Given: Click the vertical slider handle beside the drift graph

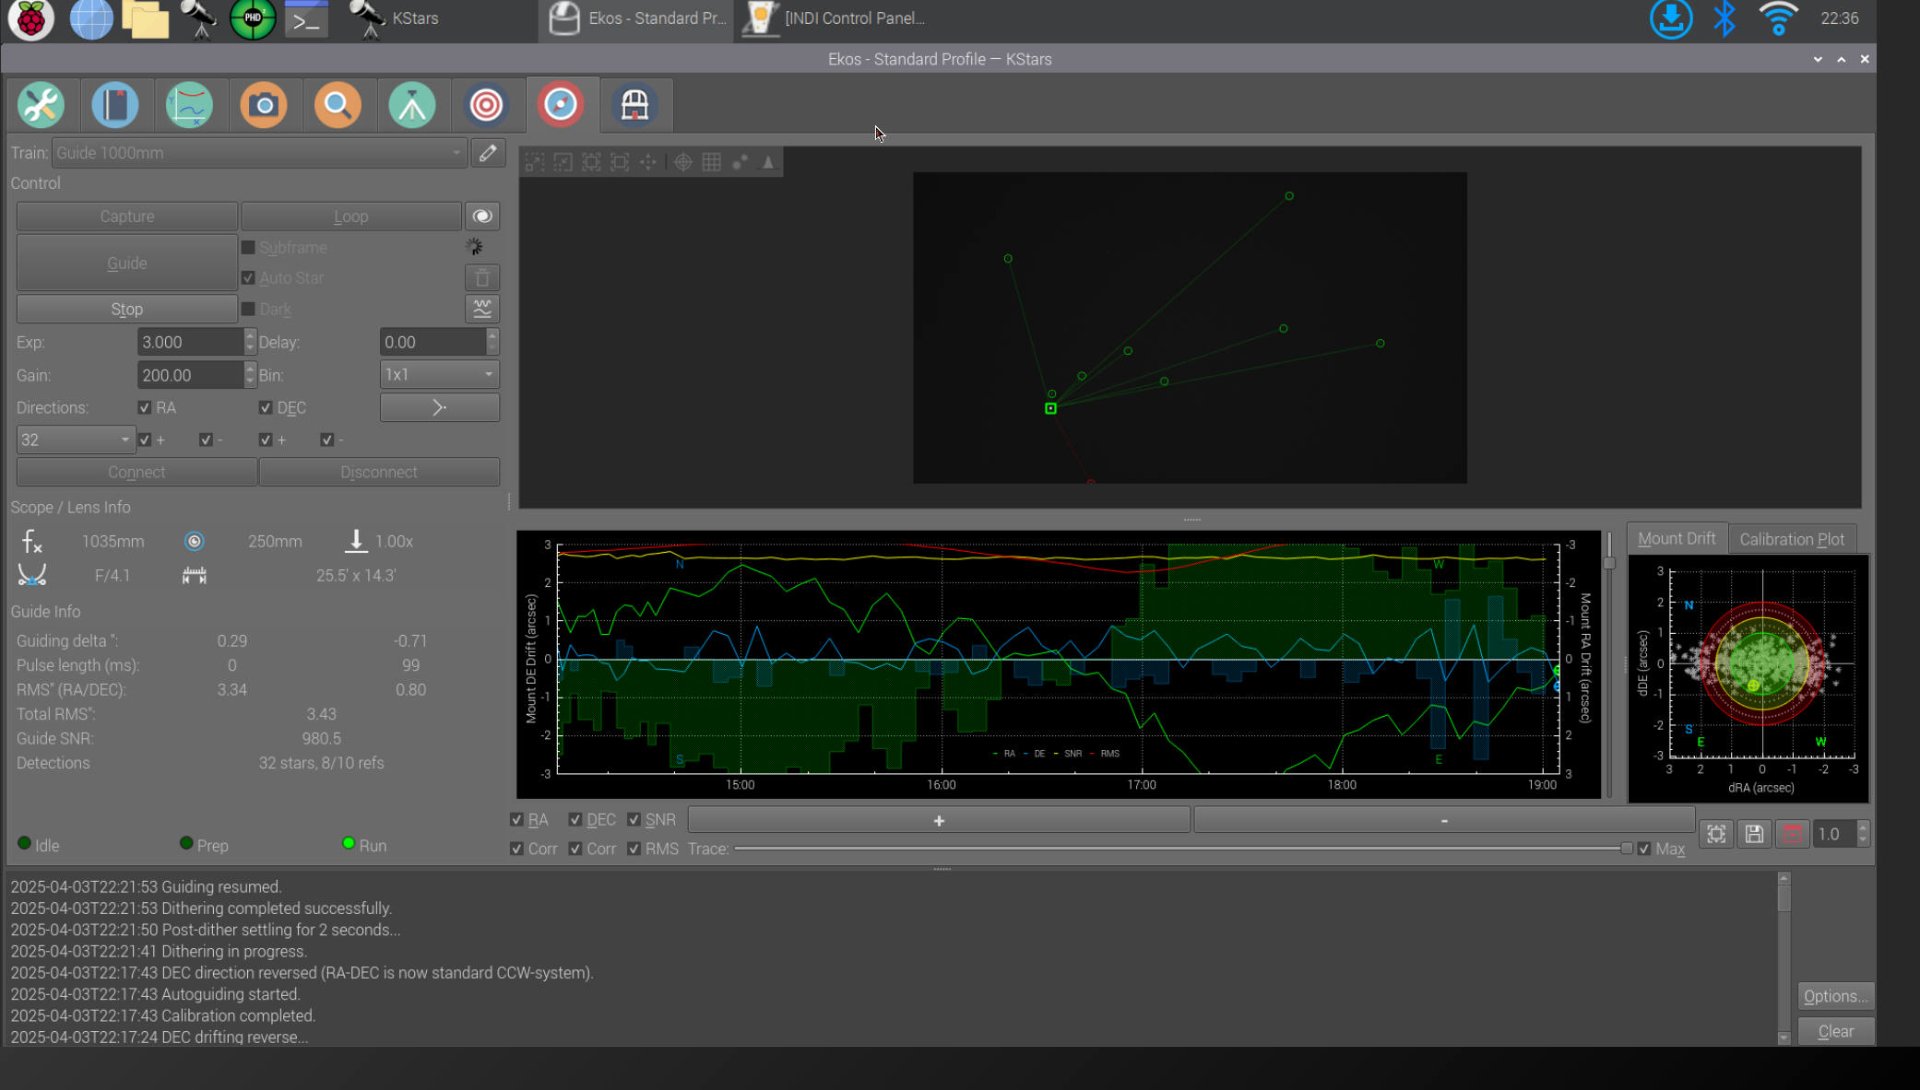Looking at the screenshot, I should (1609, 563).
